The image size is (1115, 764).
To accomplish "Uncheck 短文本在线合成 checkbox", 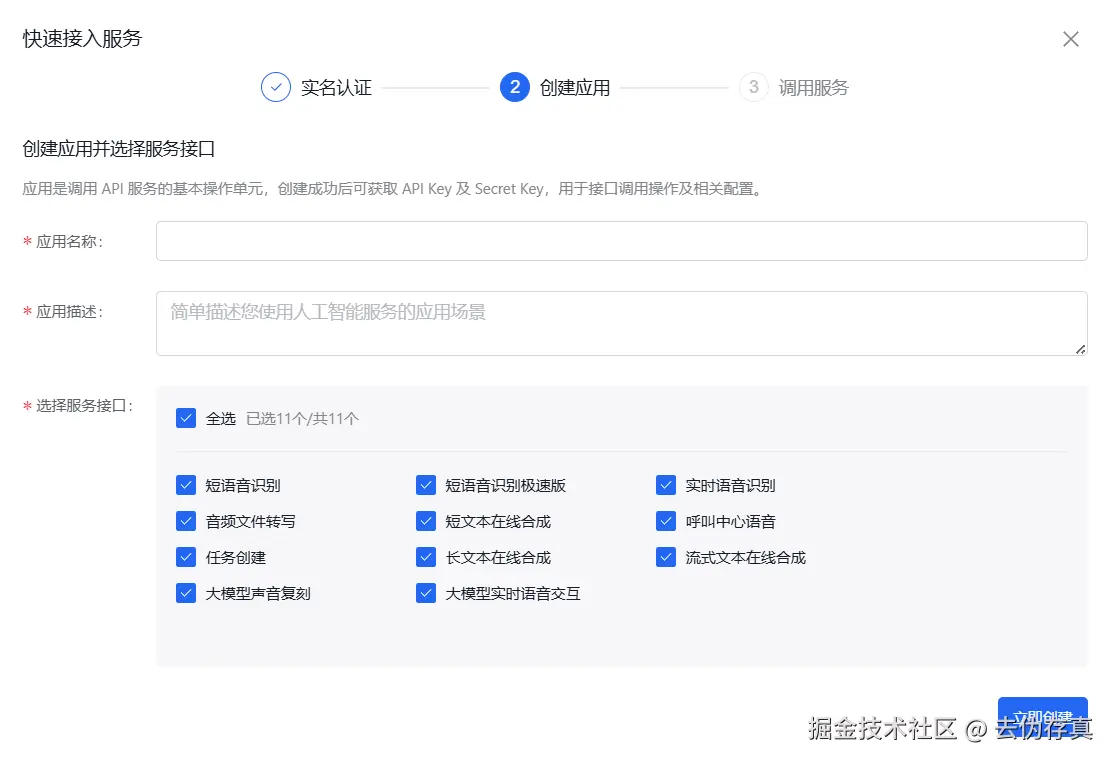I will point(426,521).
